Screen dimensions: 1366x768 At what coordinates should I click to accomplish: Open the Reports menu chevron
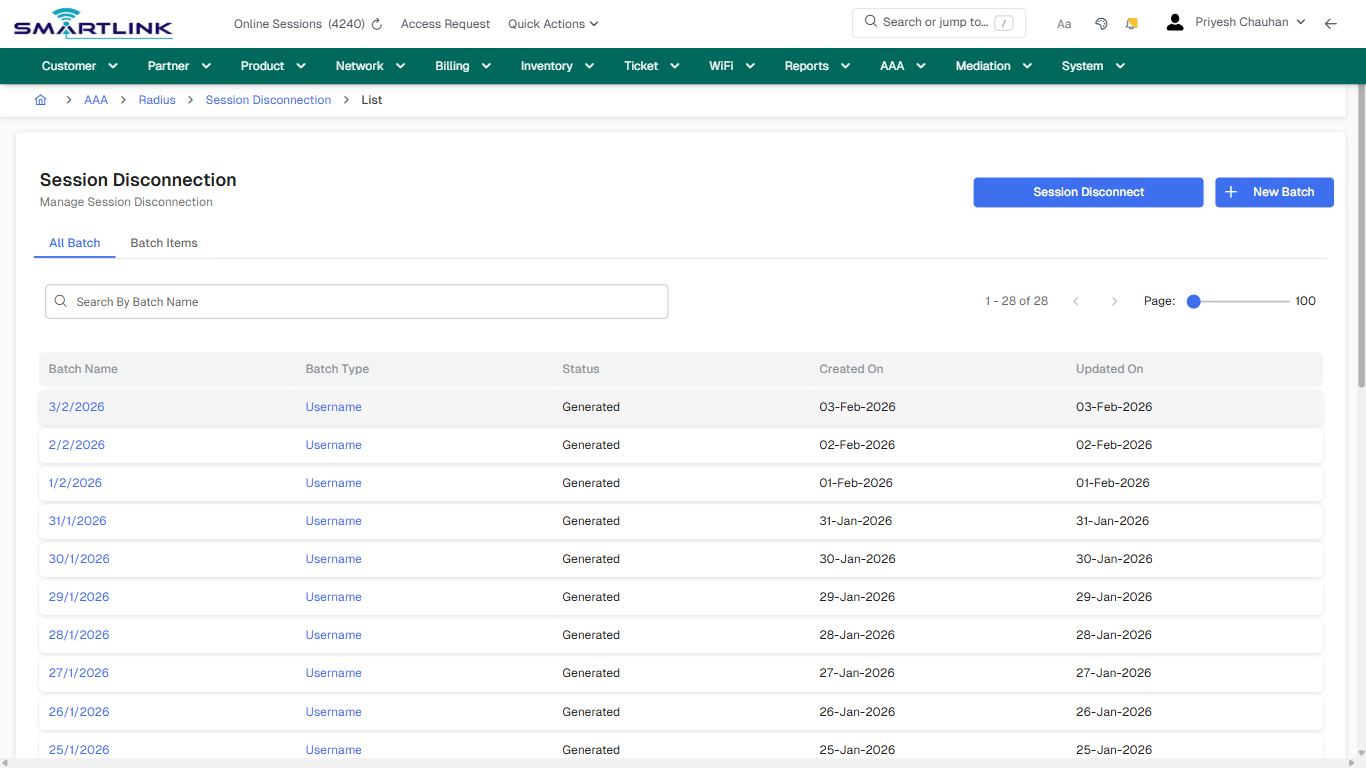(845, 65)
